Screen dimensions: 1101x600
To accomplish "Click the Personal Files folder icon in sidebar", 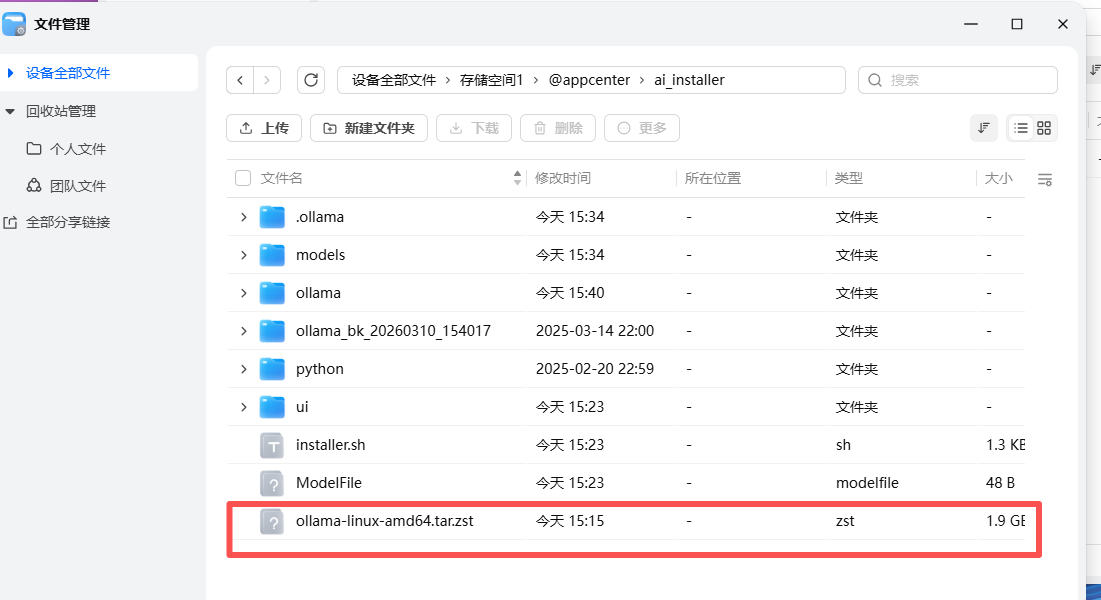I will [34, 148].
